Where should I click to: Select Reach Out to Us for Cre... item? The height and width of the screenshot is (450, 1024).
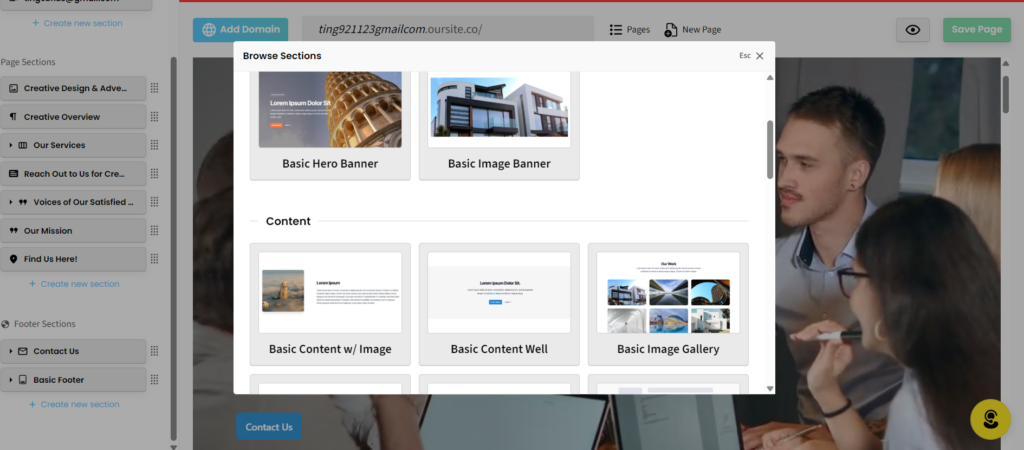(73, 174)
